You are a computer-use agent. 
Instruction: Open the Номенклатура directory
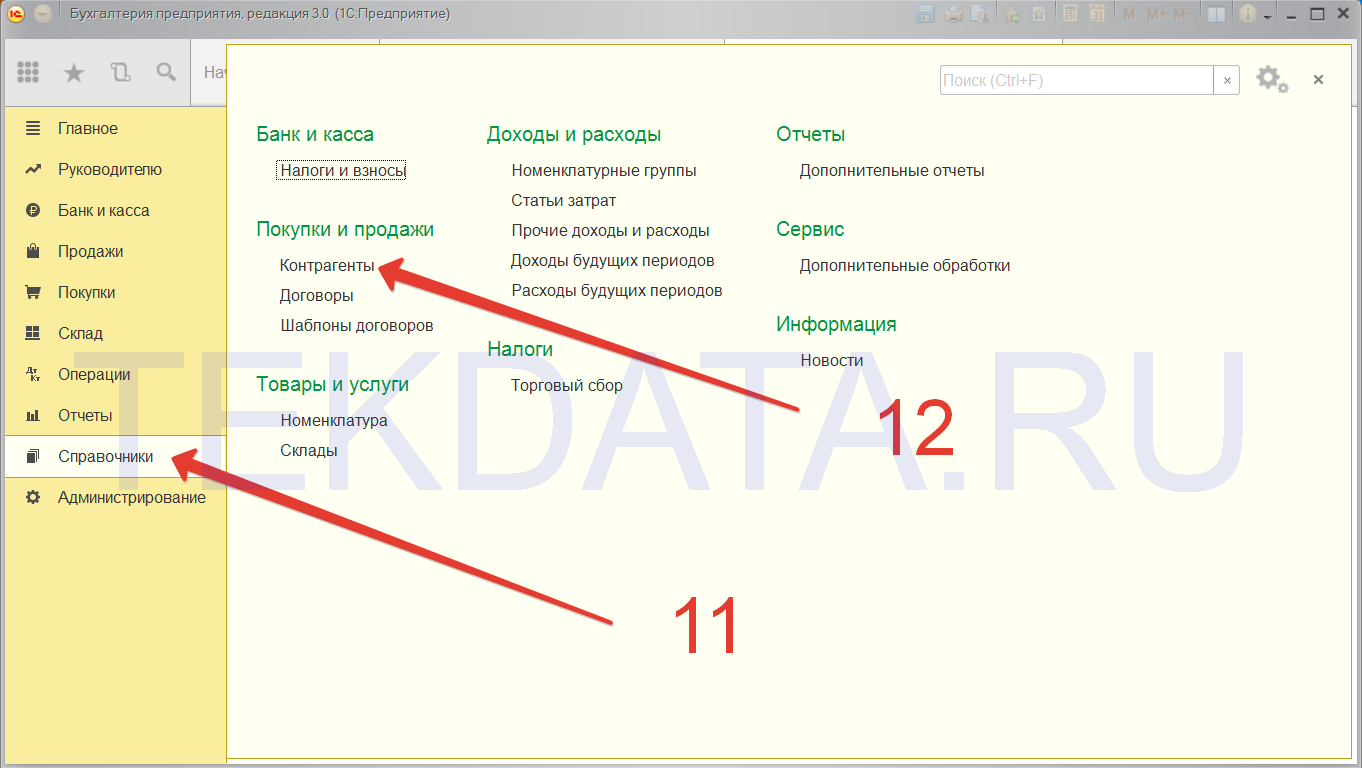334,420
